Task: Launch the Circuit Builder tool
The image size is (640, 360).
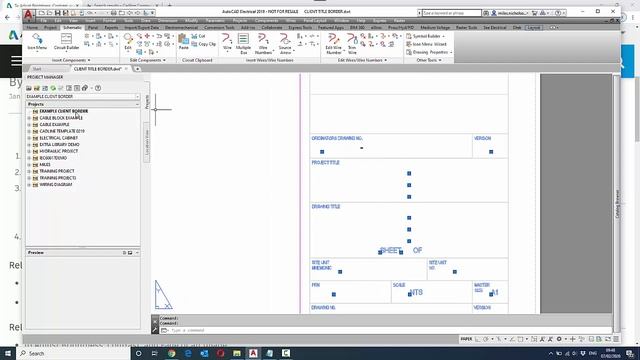Action: point(66,42)
